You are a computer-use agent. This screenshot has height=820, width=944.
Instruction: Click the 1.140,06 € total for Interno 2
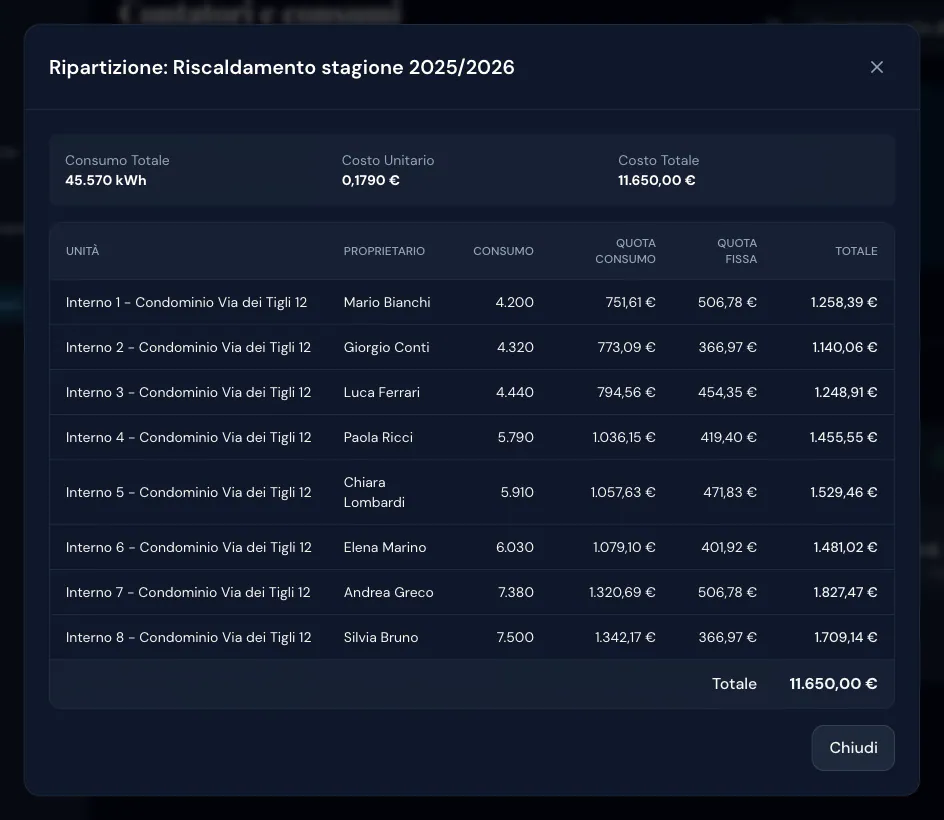coord(845,347)
